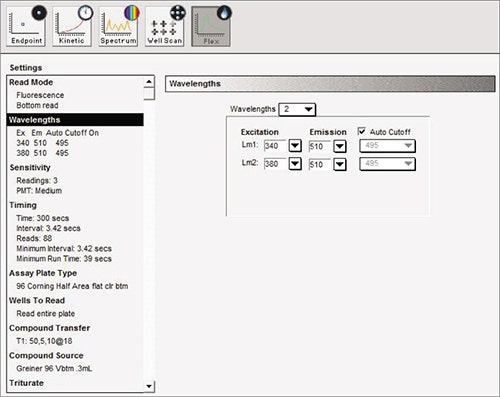
Task: Open the Triturate settings category
Action: point(26,383)
